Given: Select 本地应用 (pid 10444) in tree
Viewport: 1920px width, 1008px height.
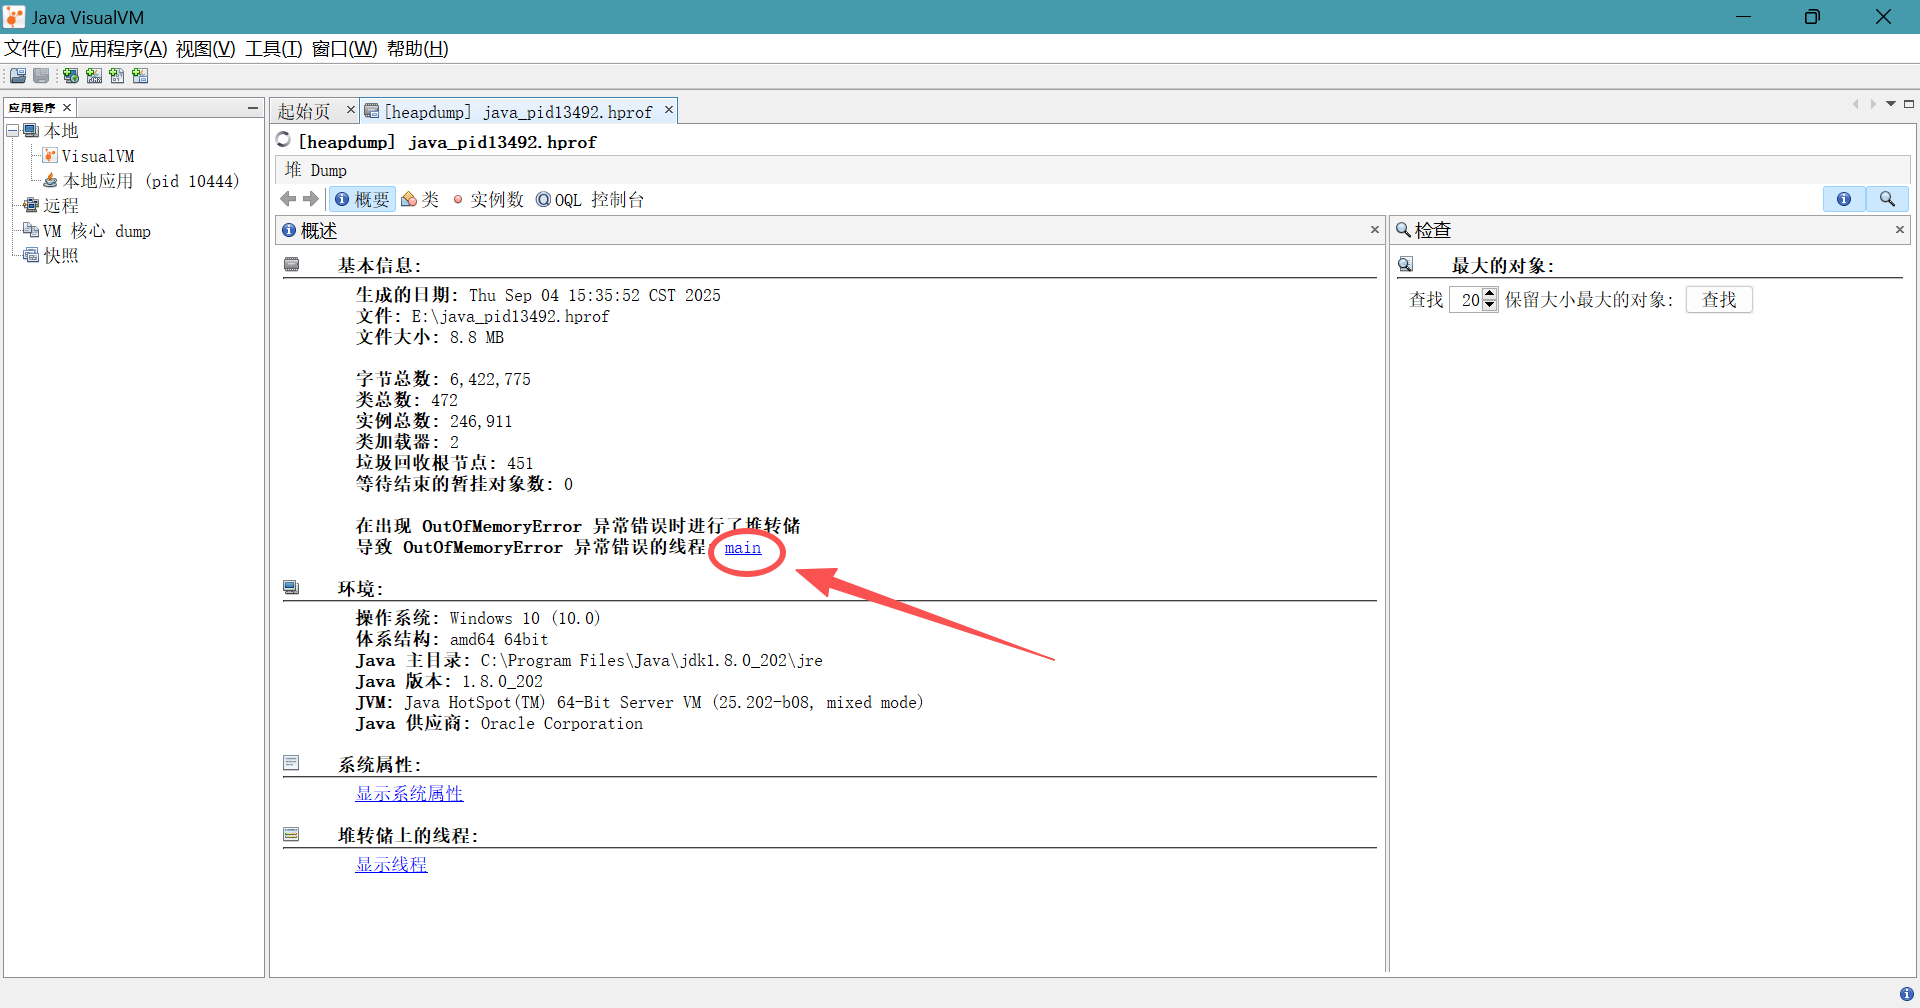Looking at the screenshot, I should tap(141, 181).
